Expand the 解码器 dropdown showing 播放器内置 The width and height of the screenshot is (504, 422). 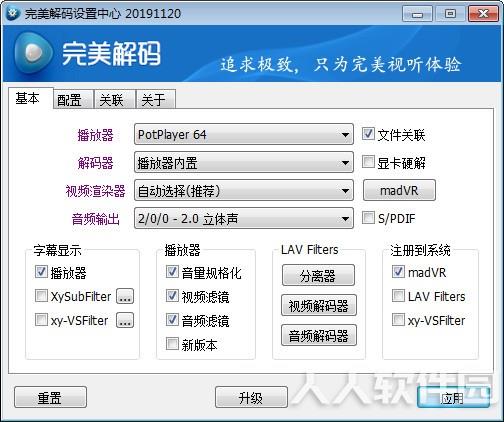point(244,162)
